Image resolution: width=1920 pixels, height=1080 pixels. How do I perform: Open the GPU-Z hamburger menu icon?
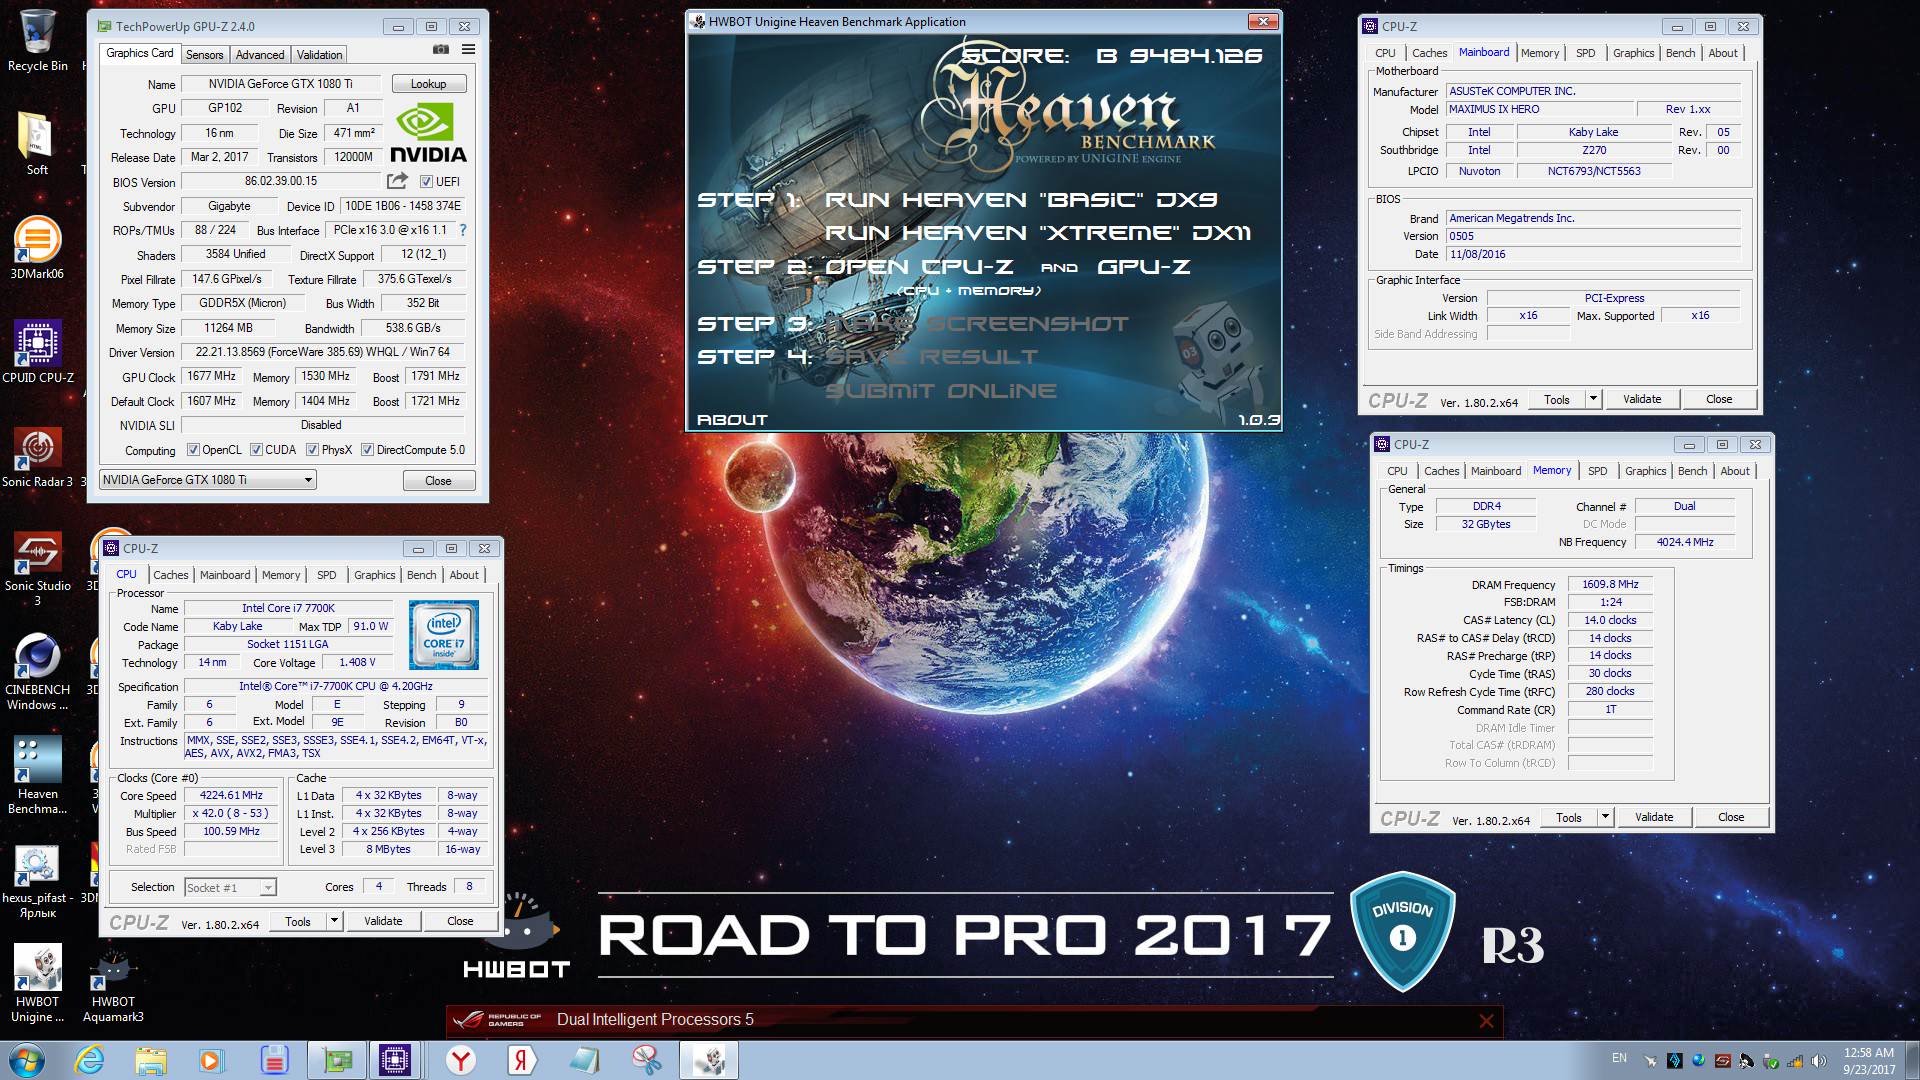468,49
